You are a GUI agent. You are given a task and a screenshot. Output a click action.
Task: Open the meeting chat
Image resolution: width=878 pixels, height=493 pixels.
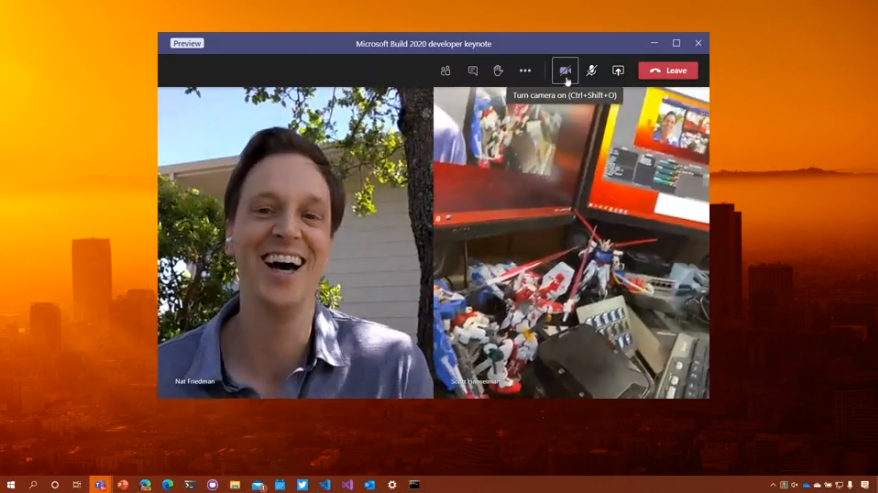[473, 71]
